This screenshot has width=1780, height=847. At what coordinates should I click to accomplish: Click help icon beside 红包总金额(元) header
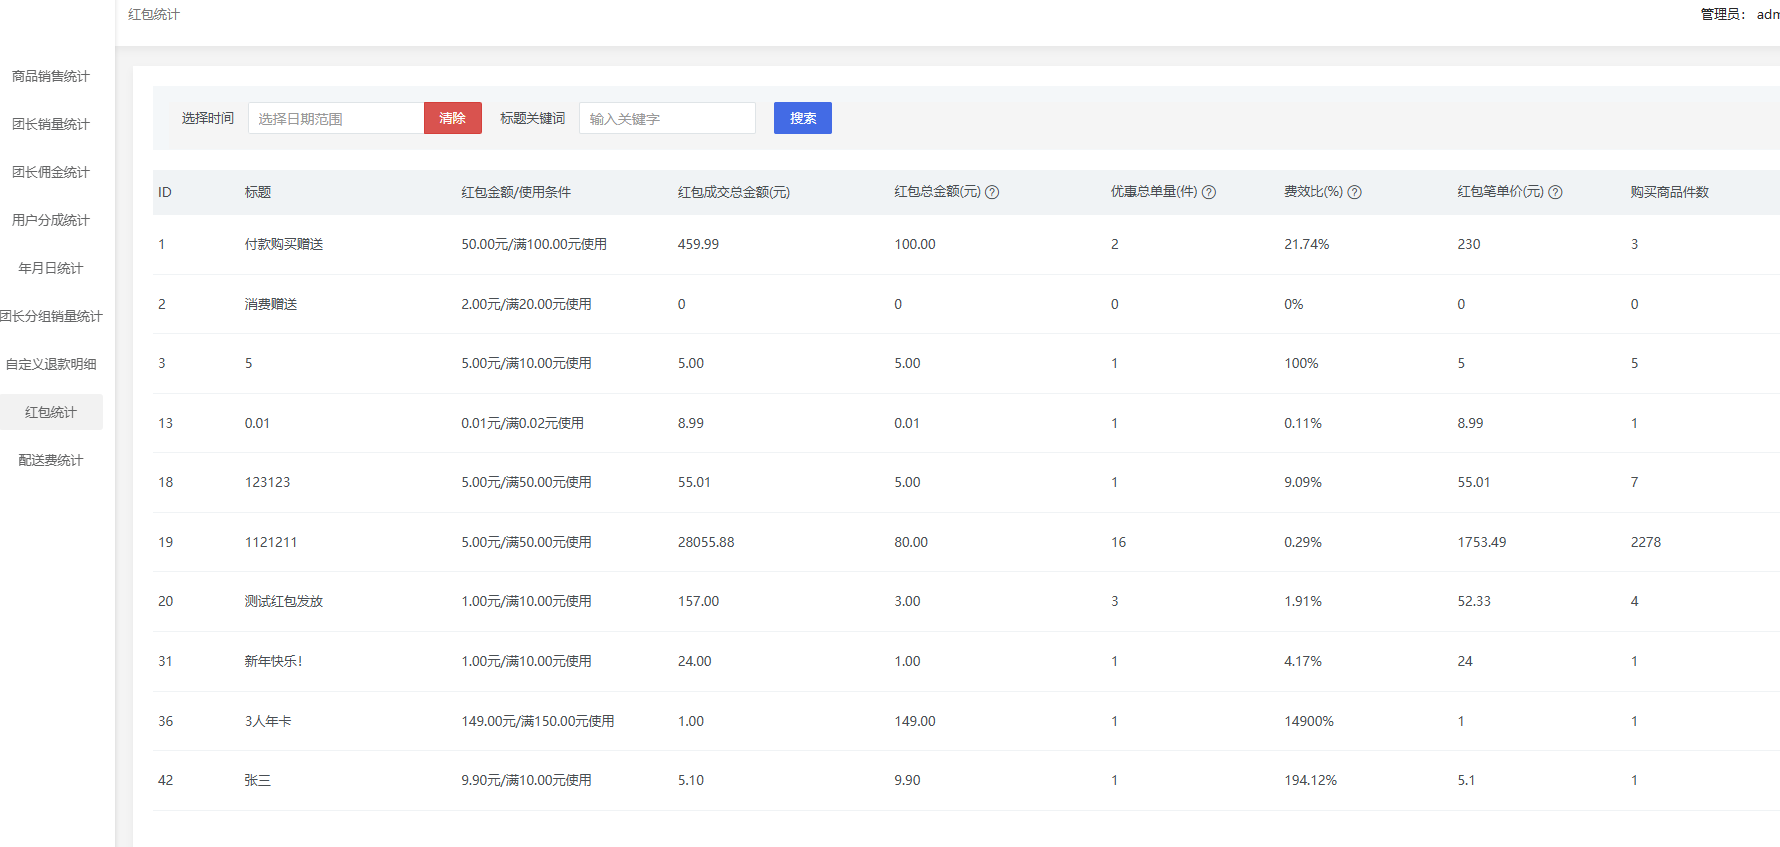click(992, 193)
